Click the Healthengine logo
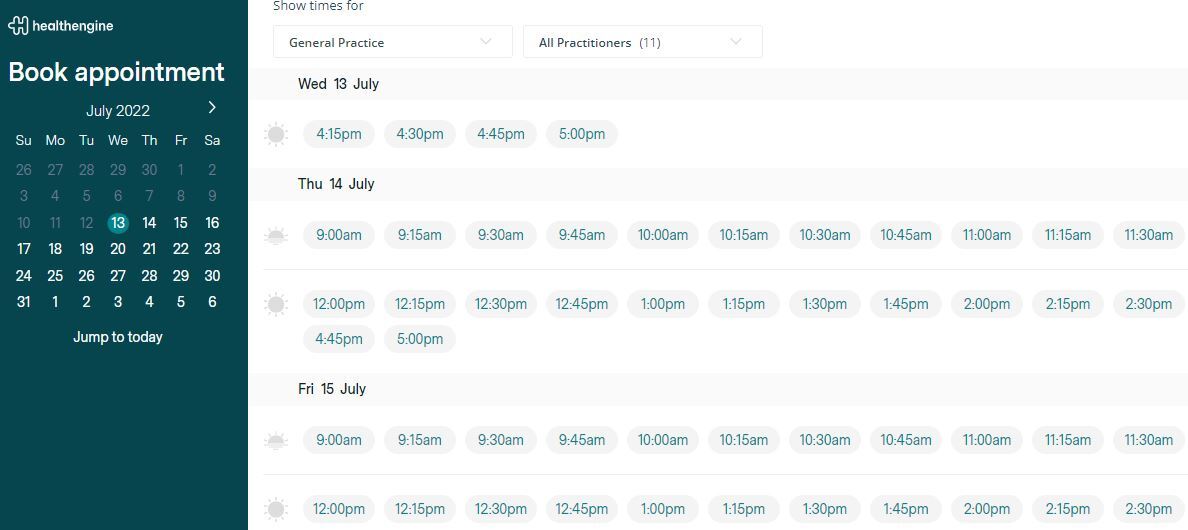 pos(61,26)
